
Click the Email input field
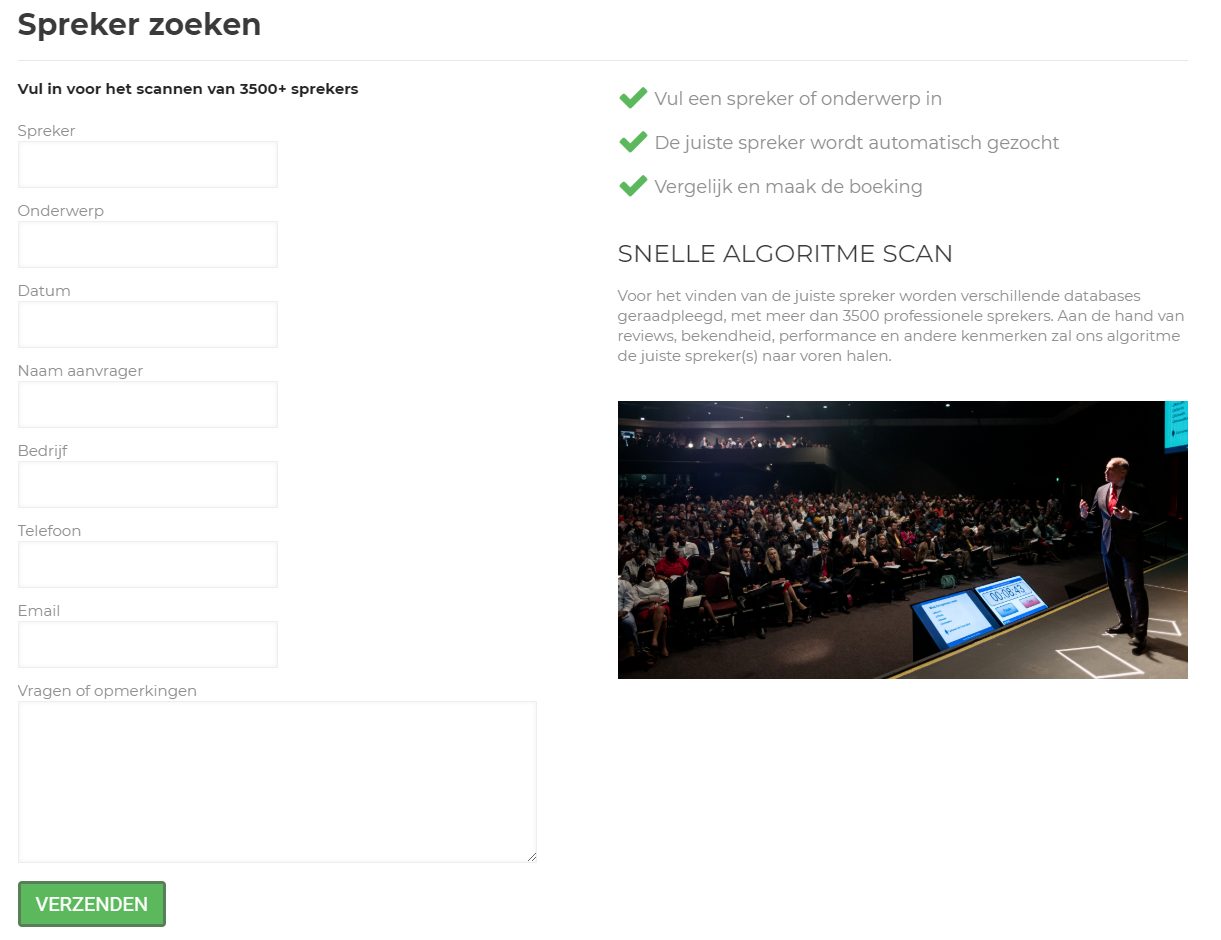point(147,644)
